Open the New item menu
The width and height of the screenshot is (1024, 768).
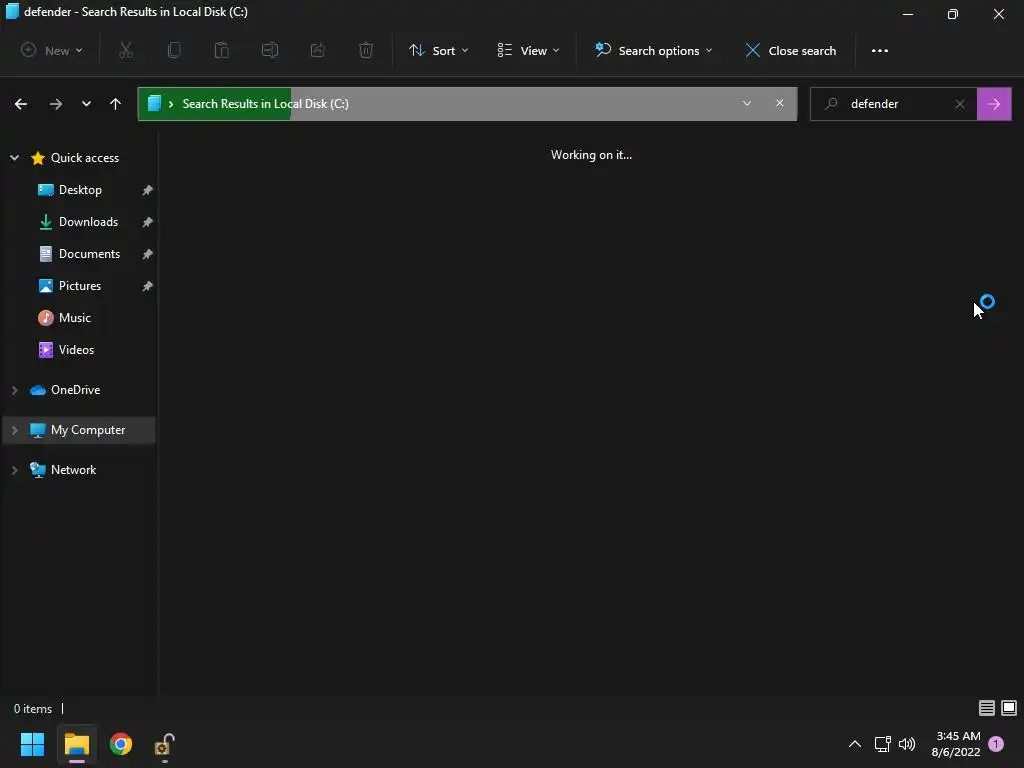click(52, 50)
